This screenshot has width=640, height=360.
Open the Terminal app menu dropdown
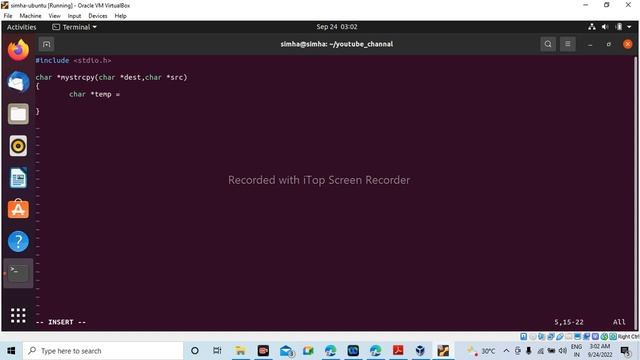coord(74,27)
